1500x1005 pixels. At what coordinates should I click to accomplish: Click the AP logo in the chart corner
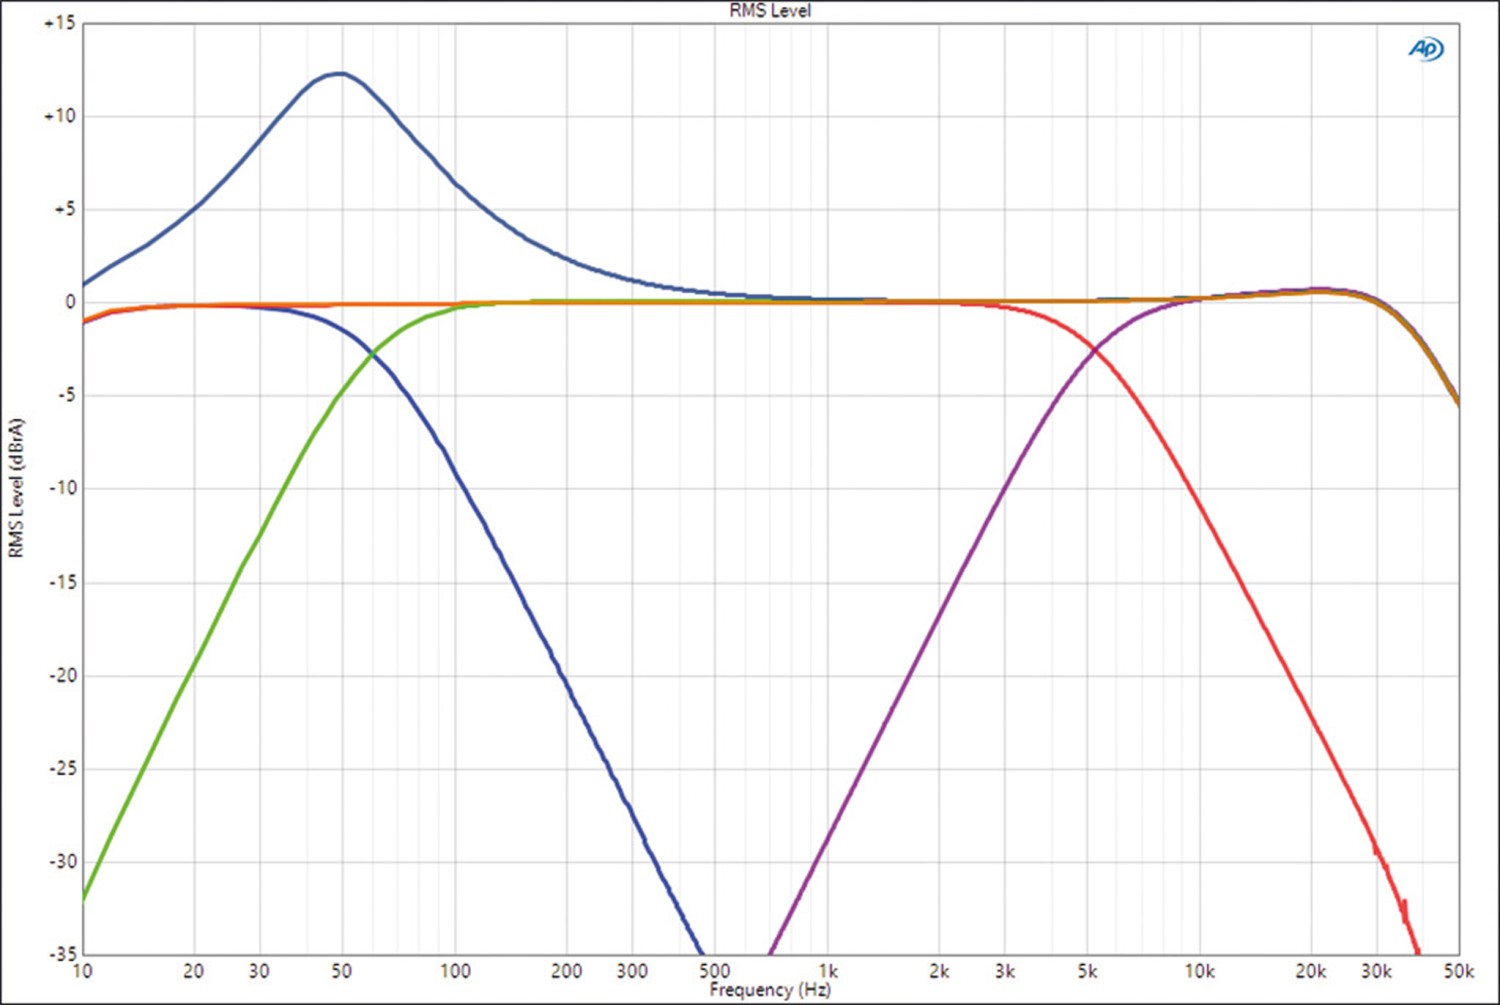click(1425, 49)
